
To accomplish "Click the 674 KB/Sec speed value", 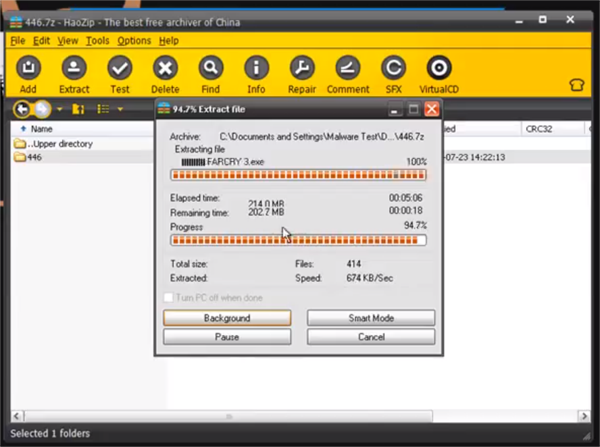I will [370, 278].
